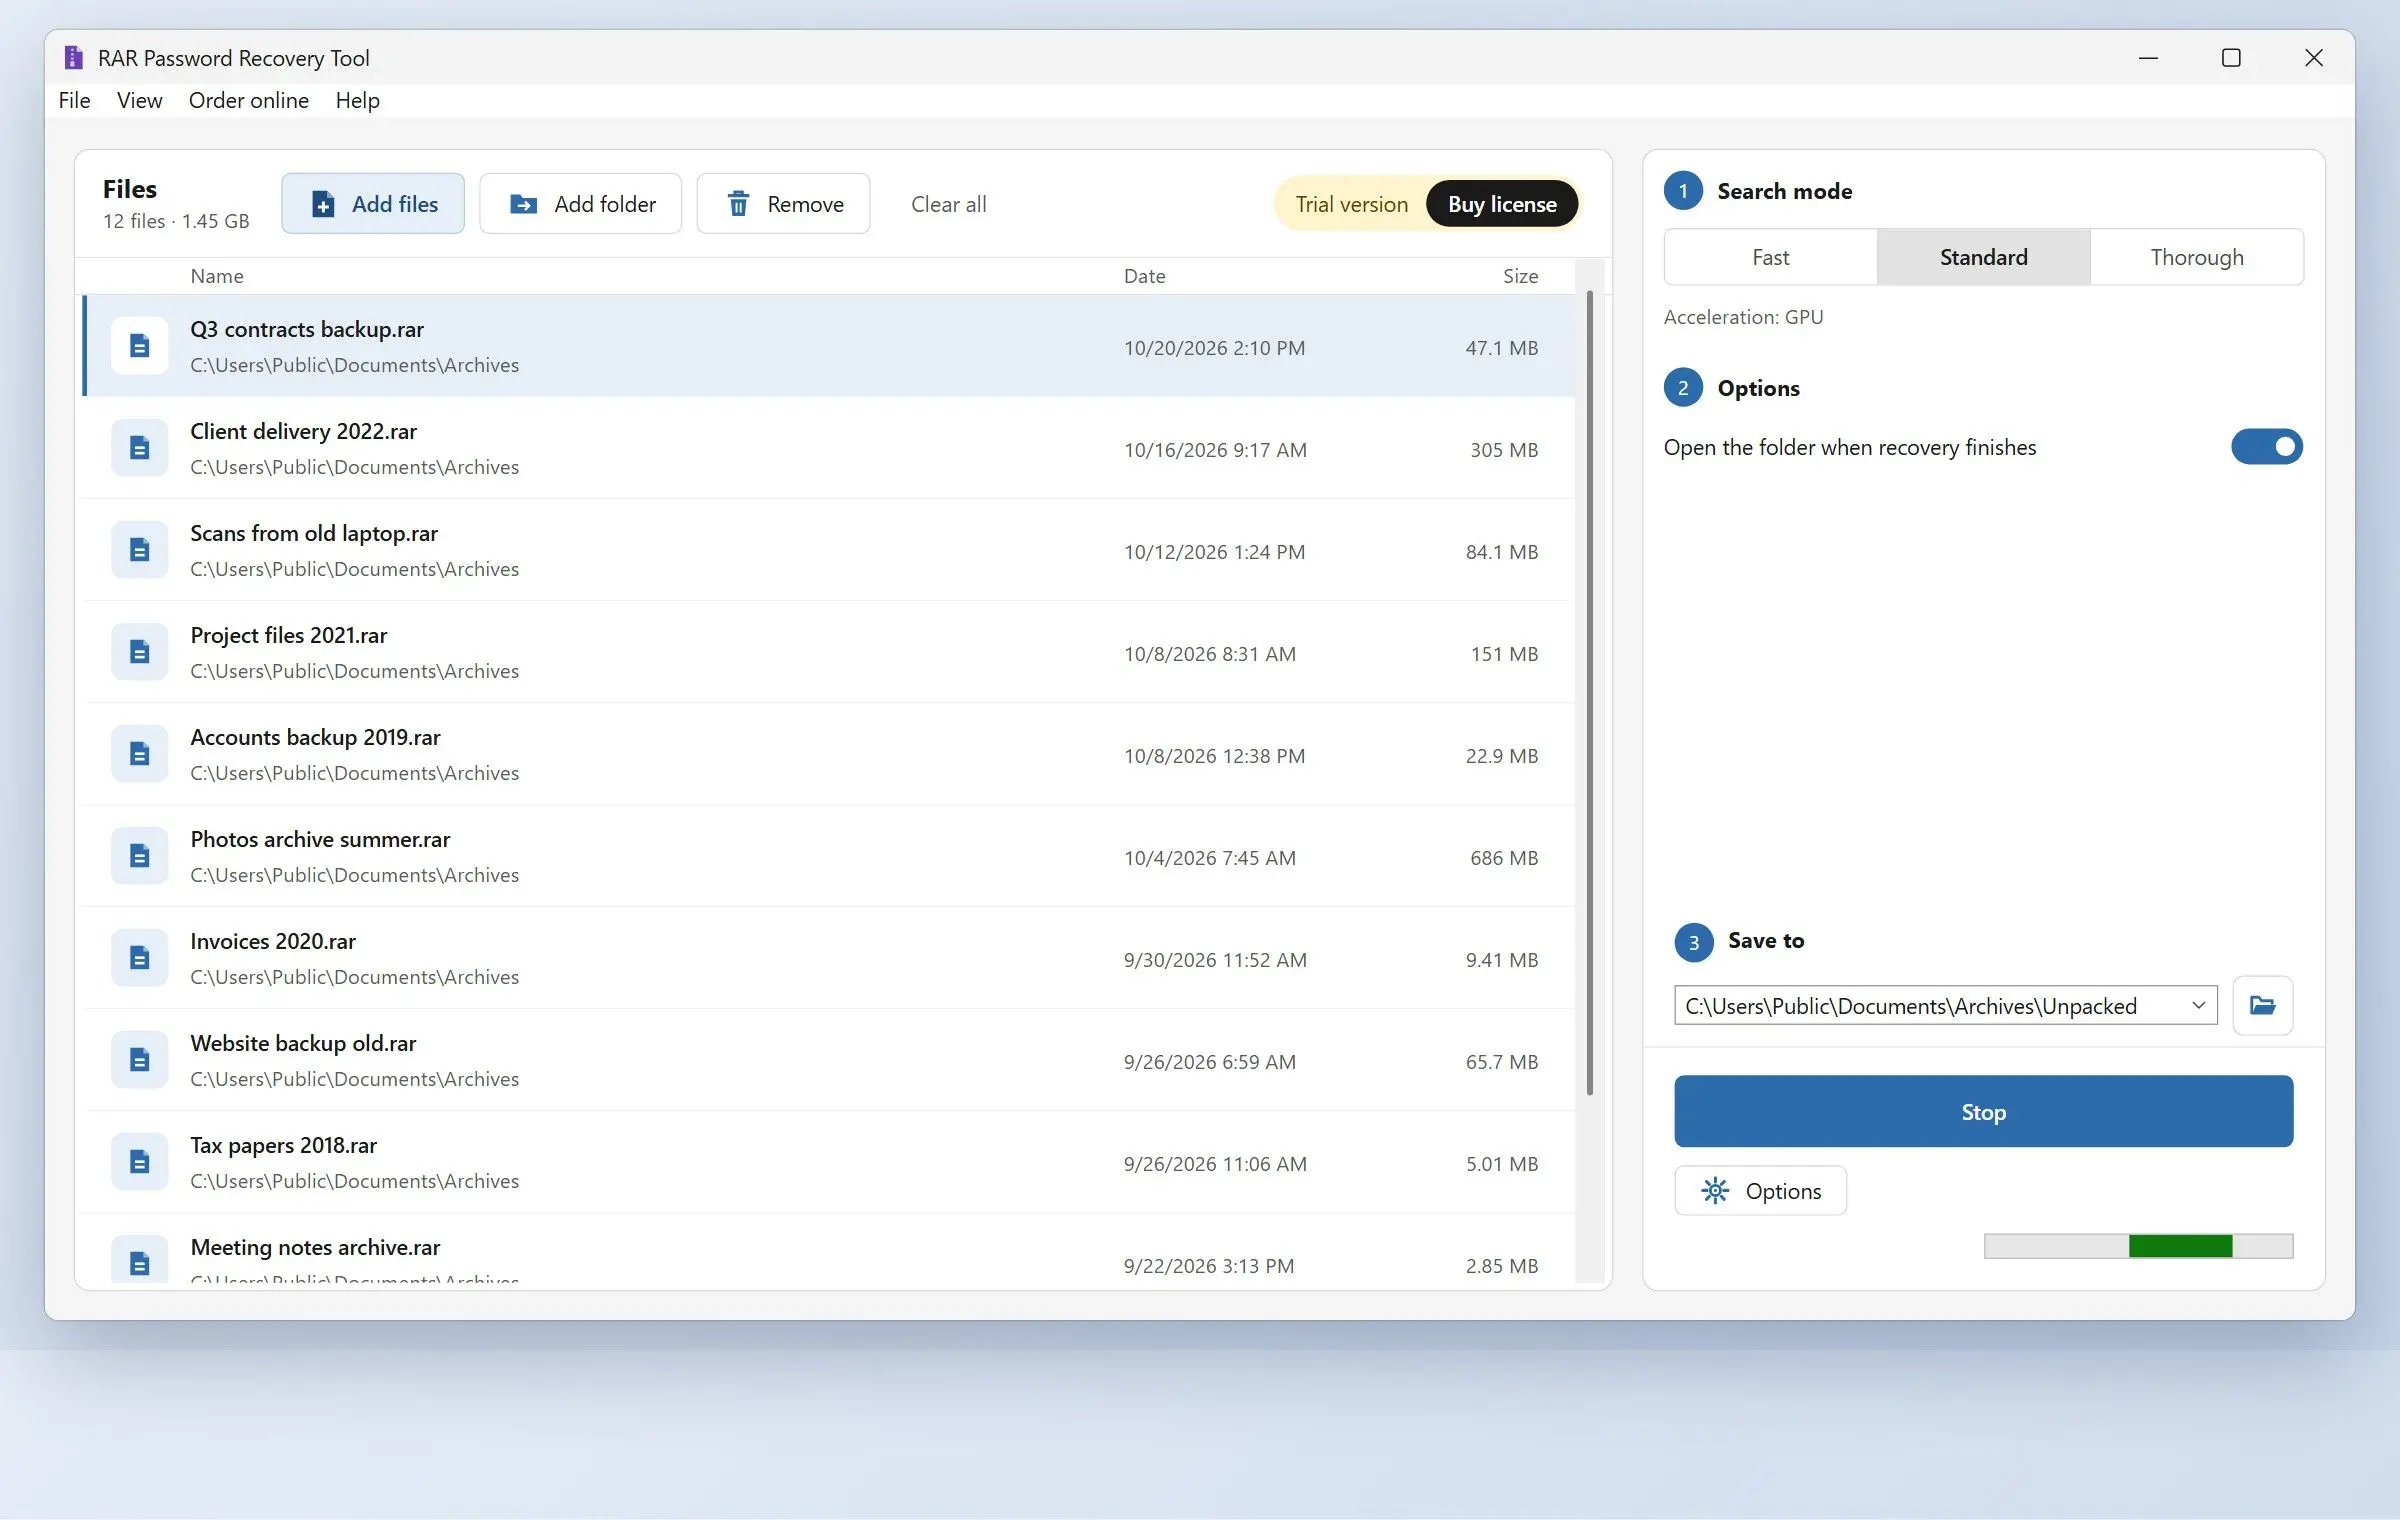Click Clear all to empty the list
This screenshot has width=2400, height=1520.
(948, 204)
